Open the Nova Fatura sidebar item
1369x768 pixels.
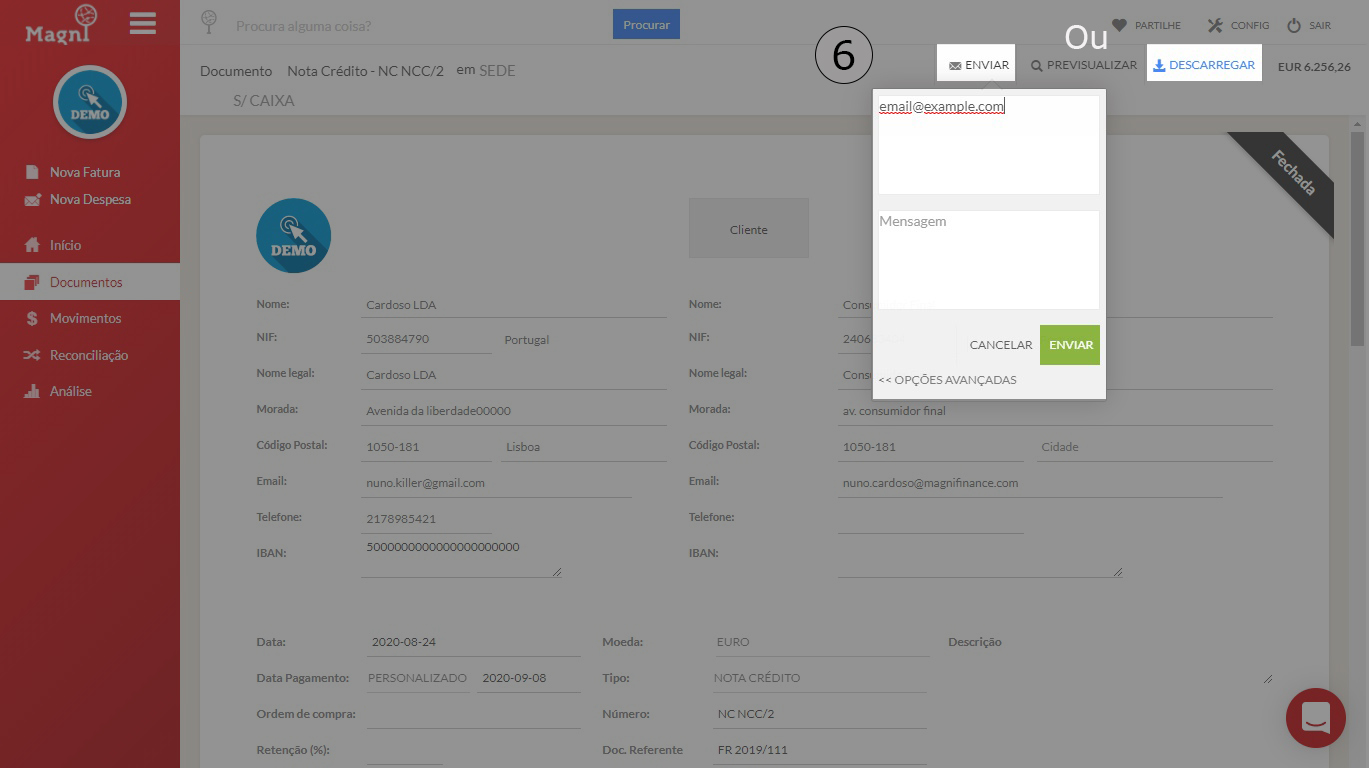point(86,171)
